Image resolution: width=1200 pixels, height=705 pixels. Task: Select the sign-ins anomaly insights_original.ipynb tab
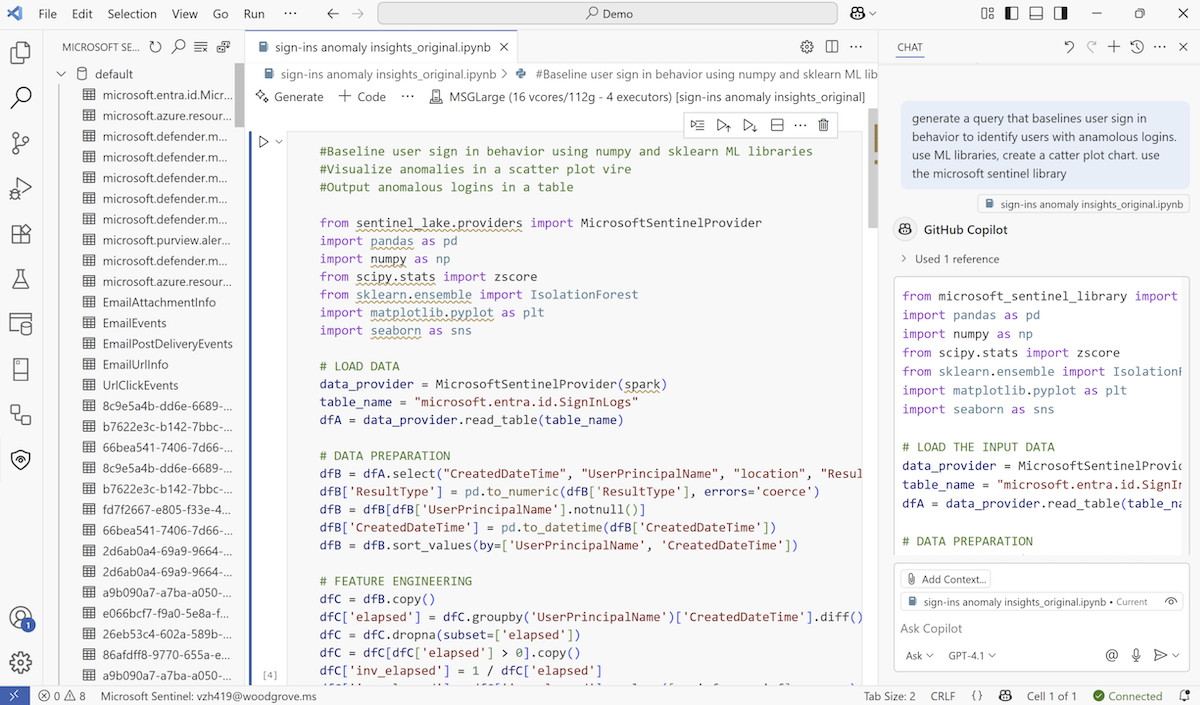point(381,47)
